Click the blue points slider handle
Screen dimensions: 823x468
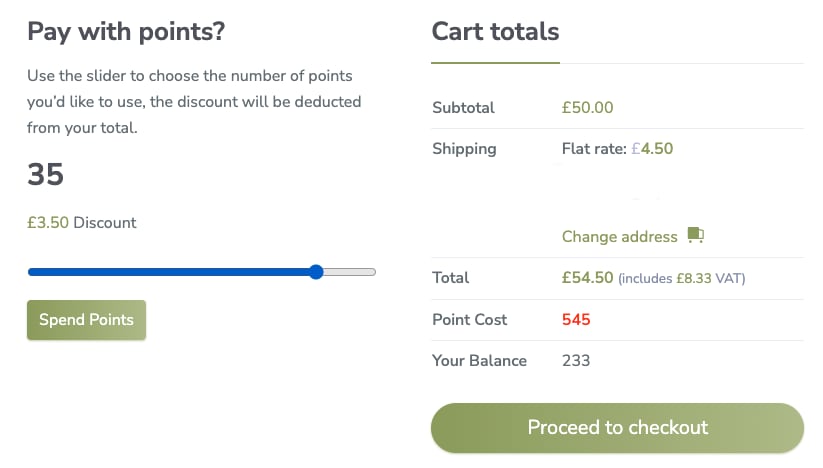point(316,272)
